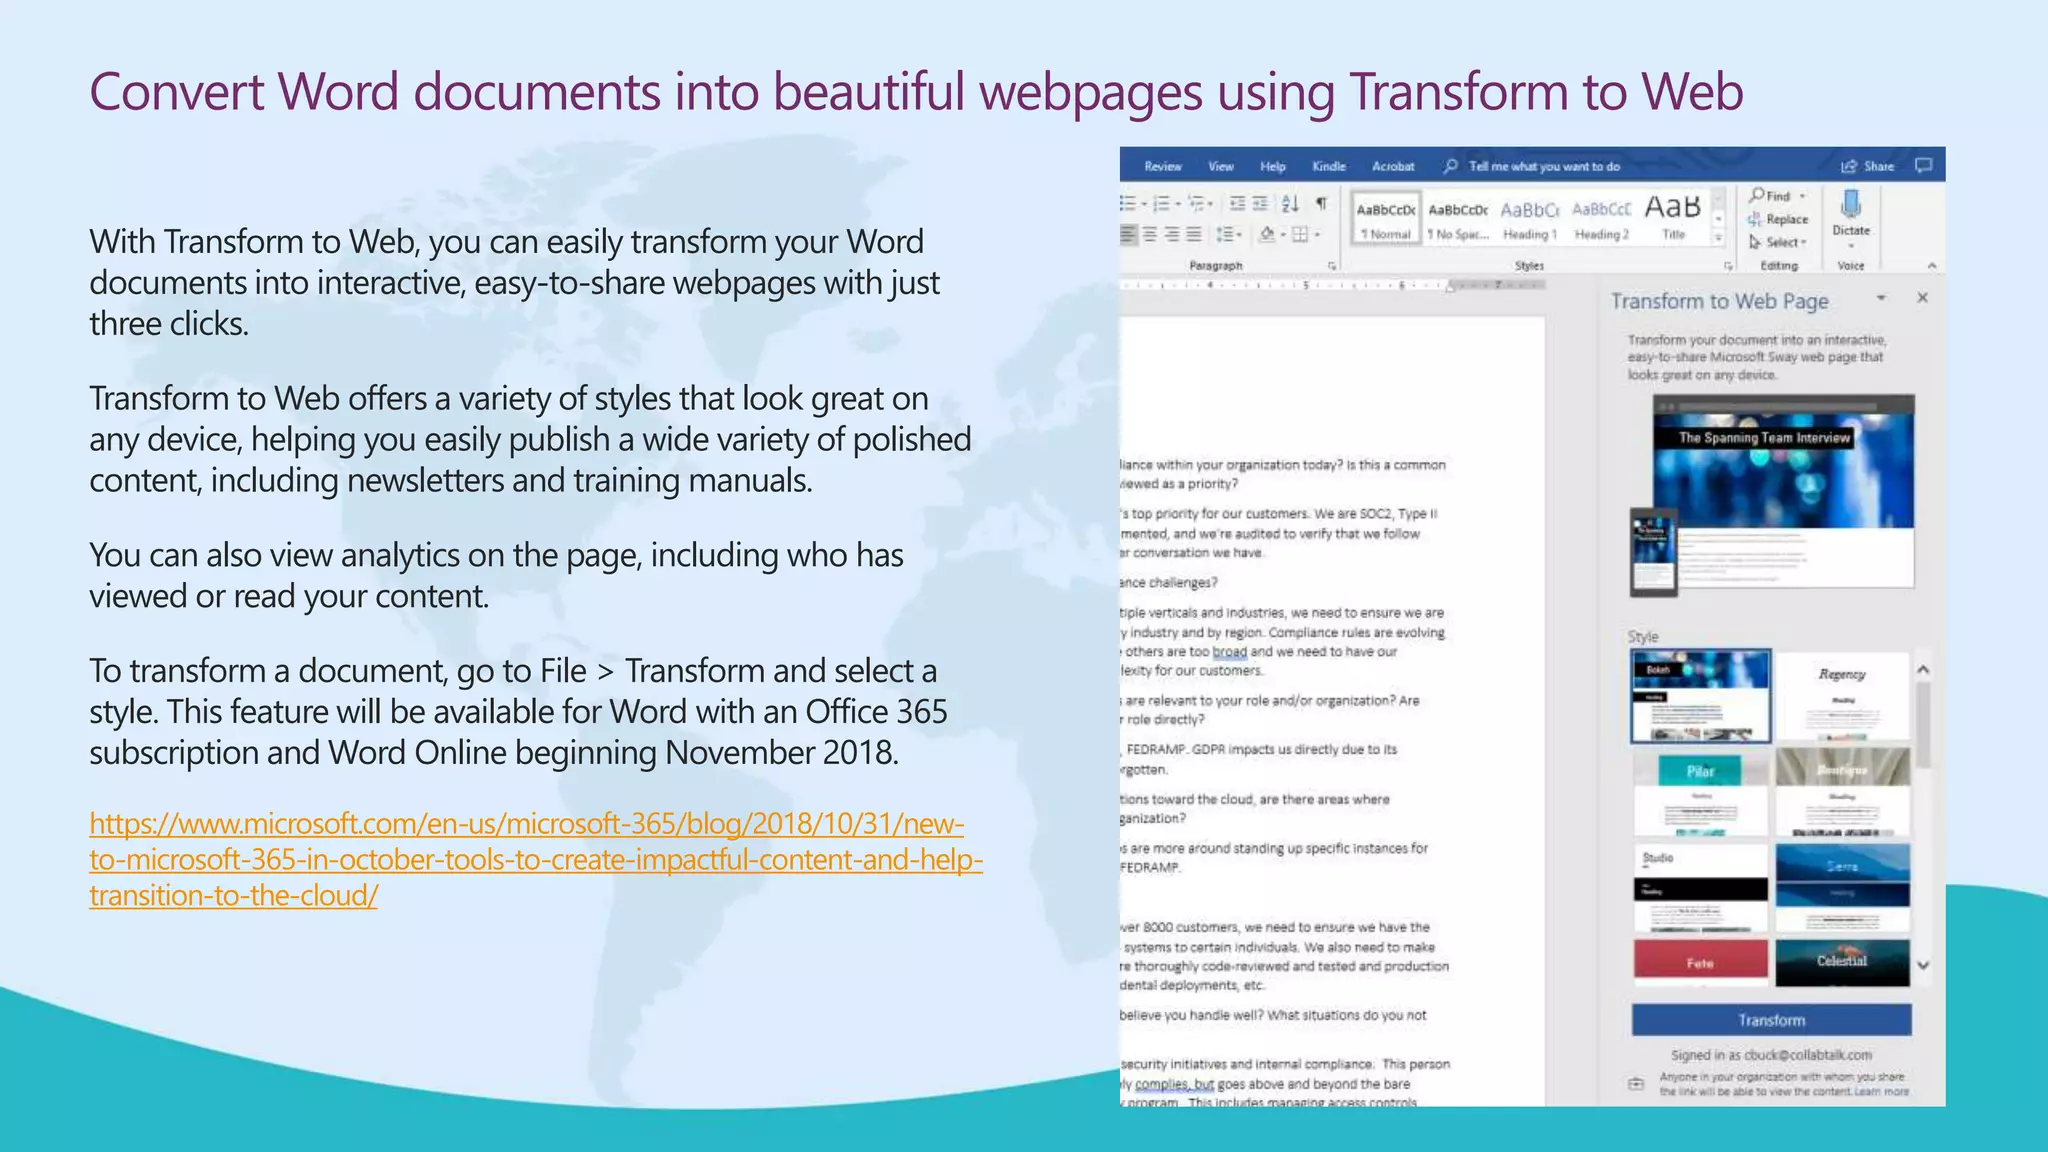Click the blue Transform button
Viewport: 2048px width, 1152px height.
pyautogui.click(x=1771, y=1020)
